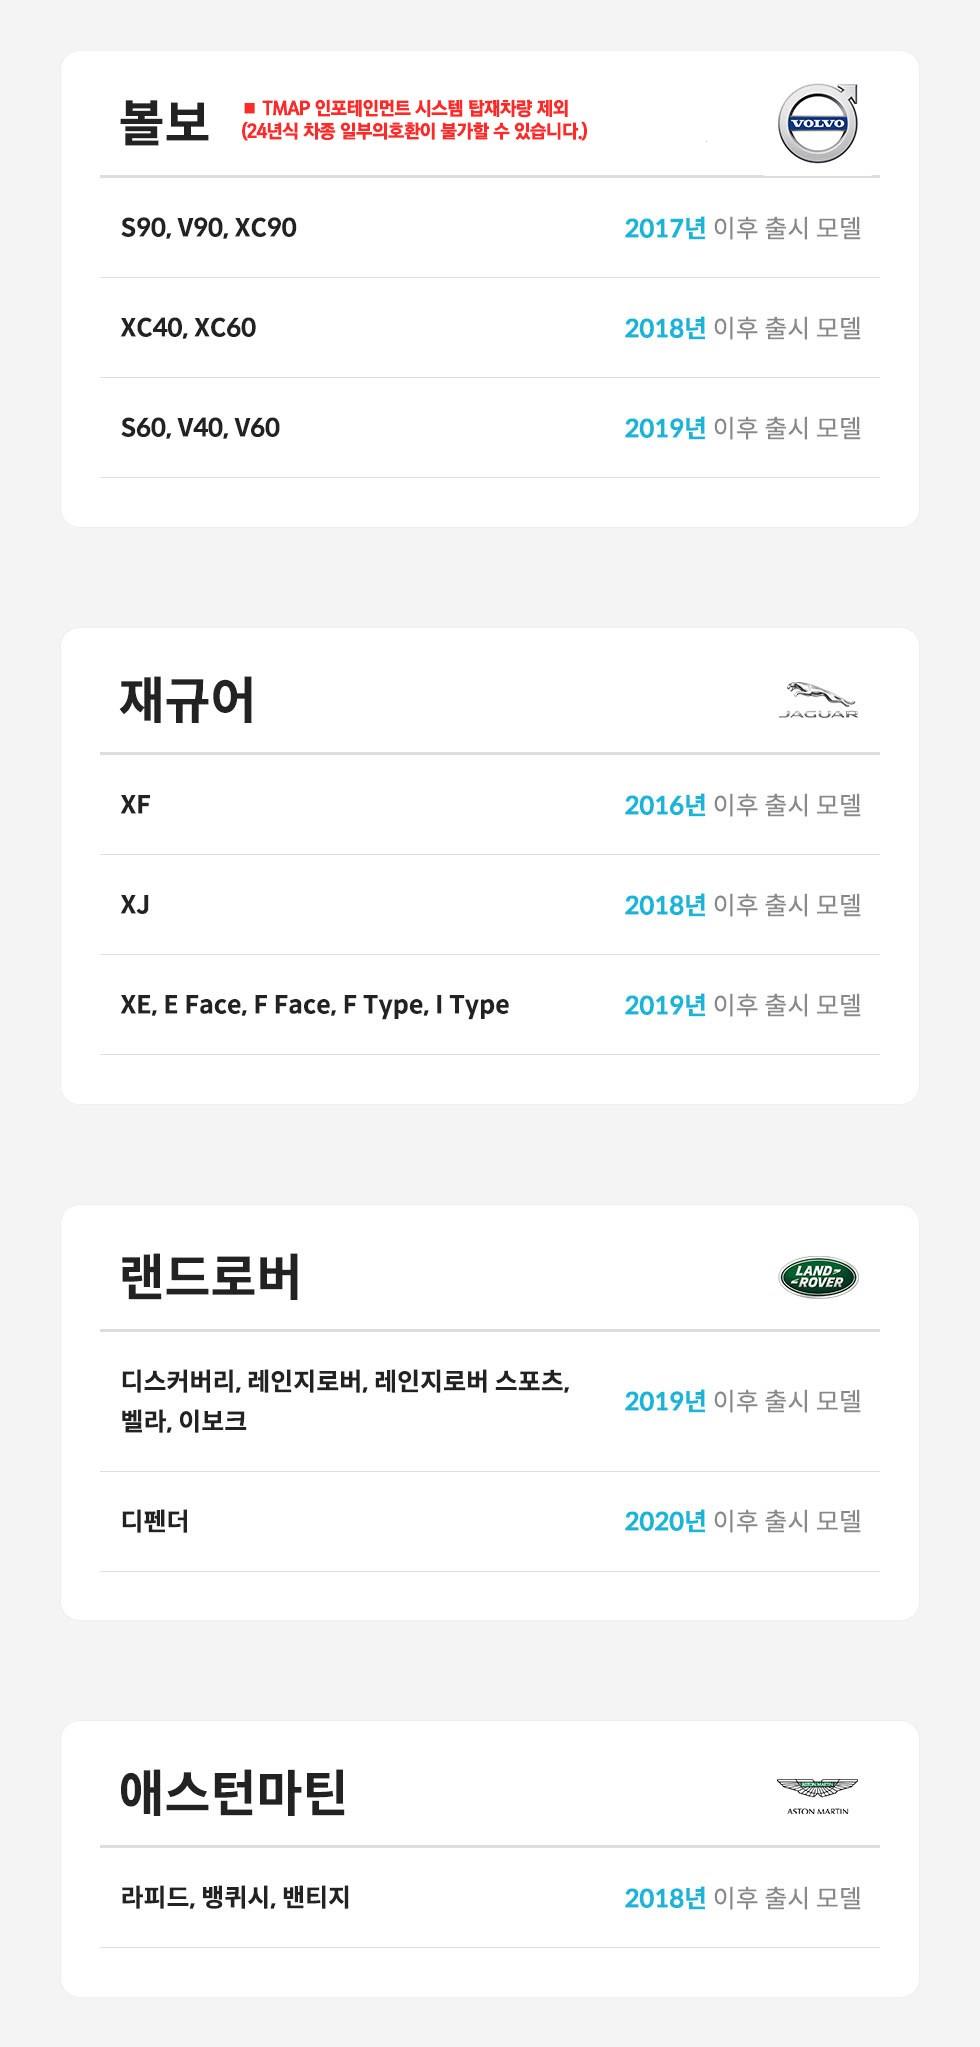The width and height of the screenshot is (980, 2047).
Task: Click the Aston Martin logo icon
Action: tap(817, 1795)
